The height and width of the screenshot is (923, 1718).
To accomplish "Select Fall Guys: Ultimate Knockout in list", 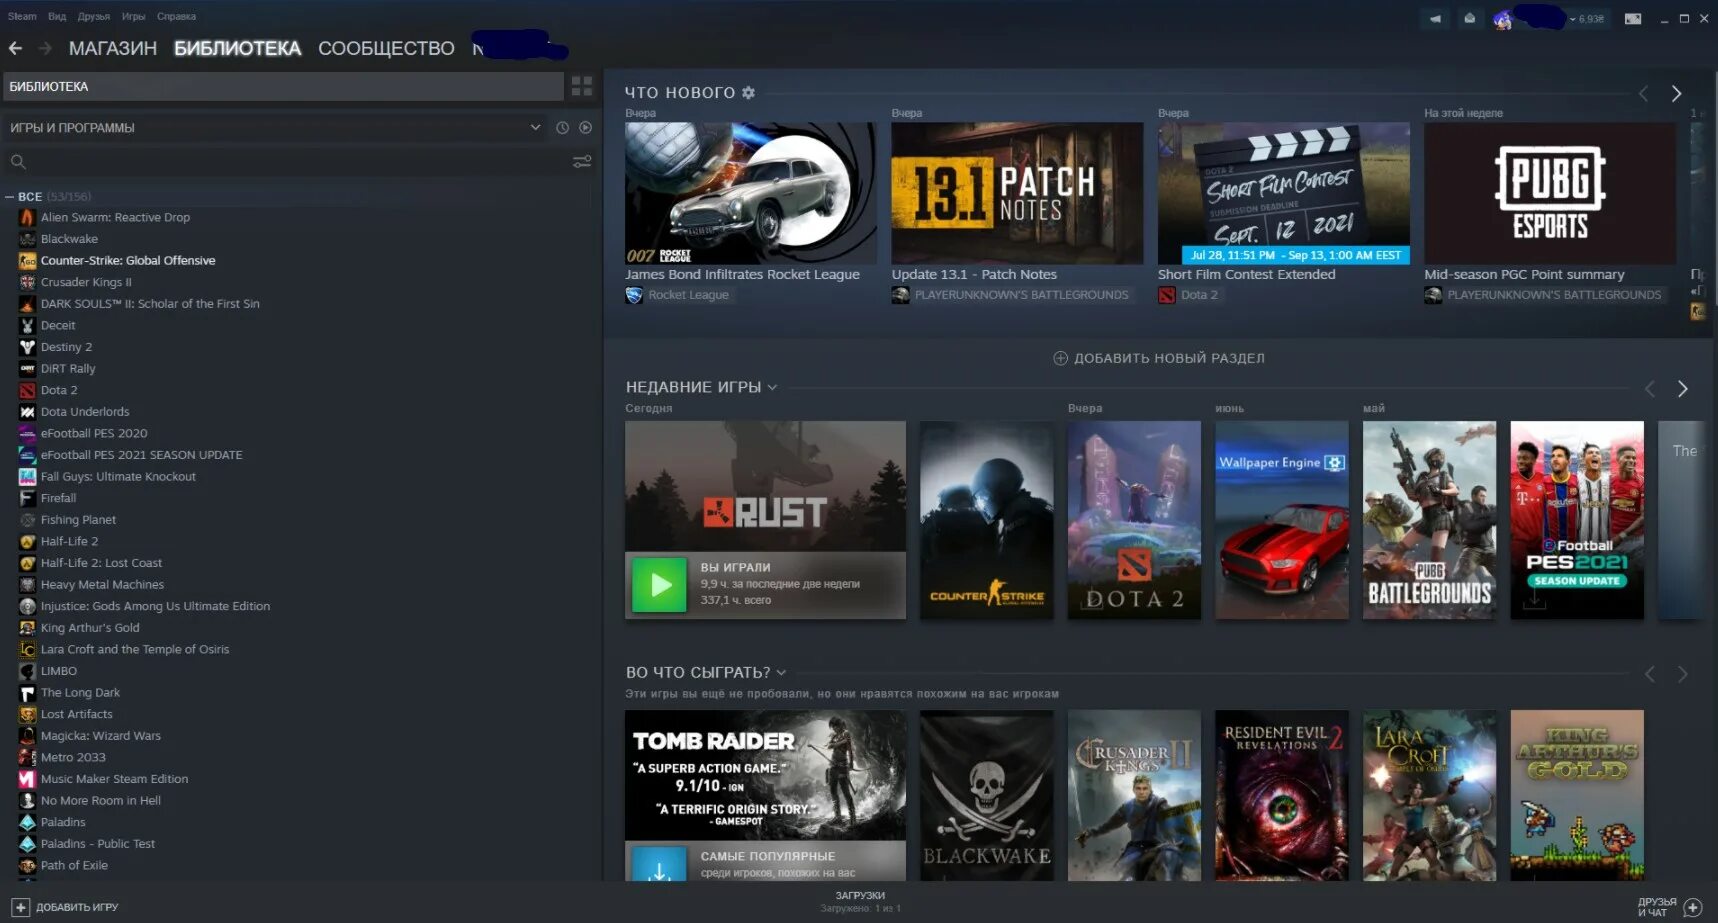I will click(118, 476).
